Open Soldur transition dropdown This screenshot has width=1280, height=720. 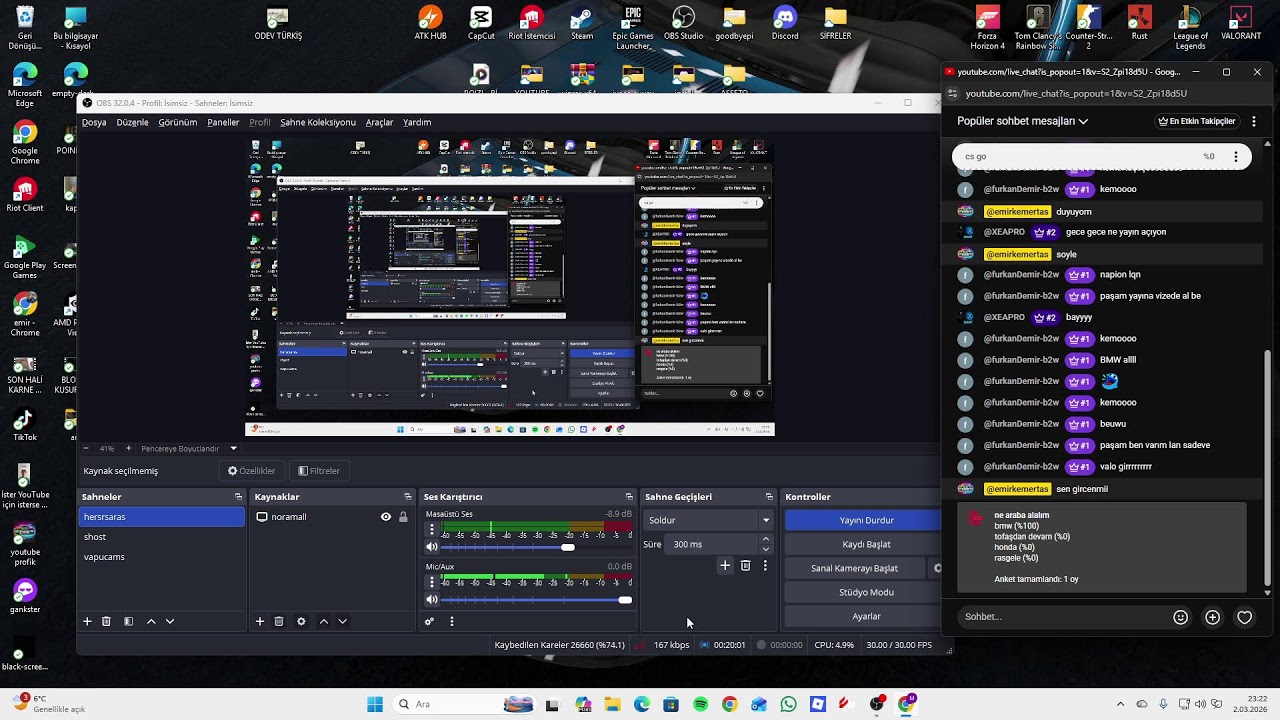point(709,520)
